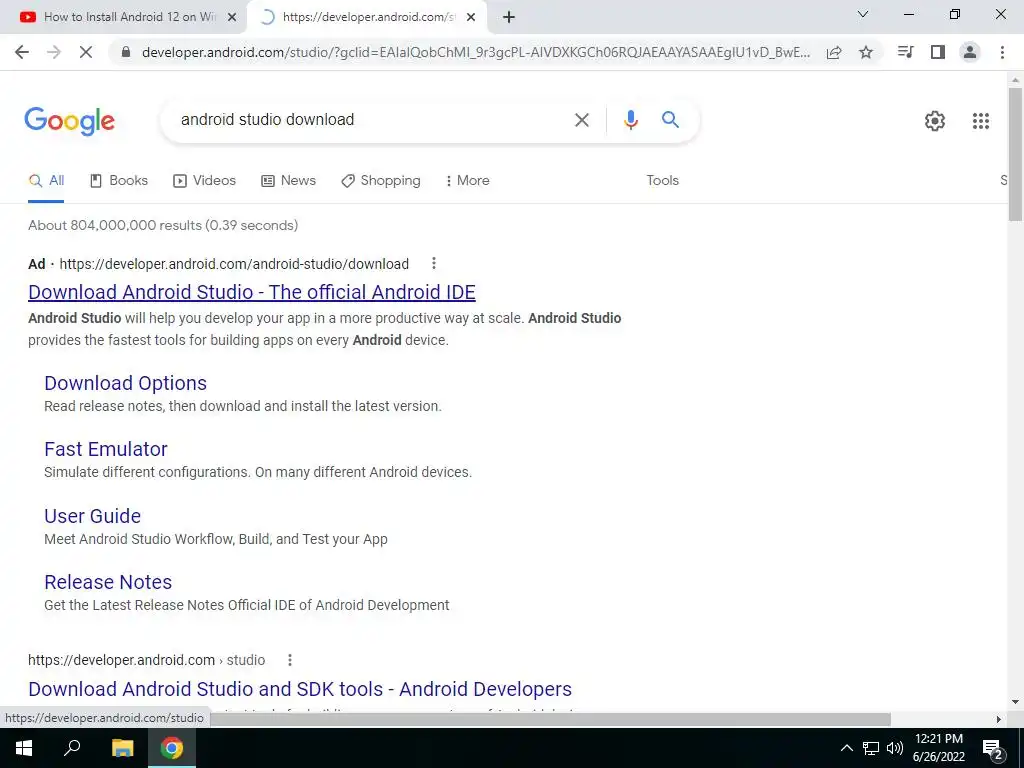Open the Google logo homepage

click(70, 121)
